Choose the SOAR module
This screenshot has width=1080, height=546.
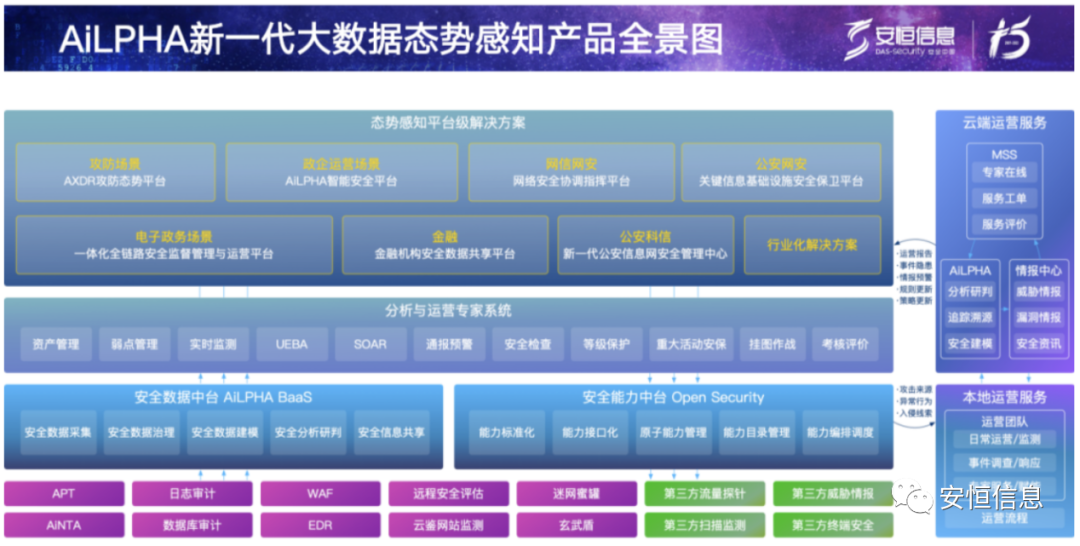tap(371, 344)
